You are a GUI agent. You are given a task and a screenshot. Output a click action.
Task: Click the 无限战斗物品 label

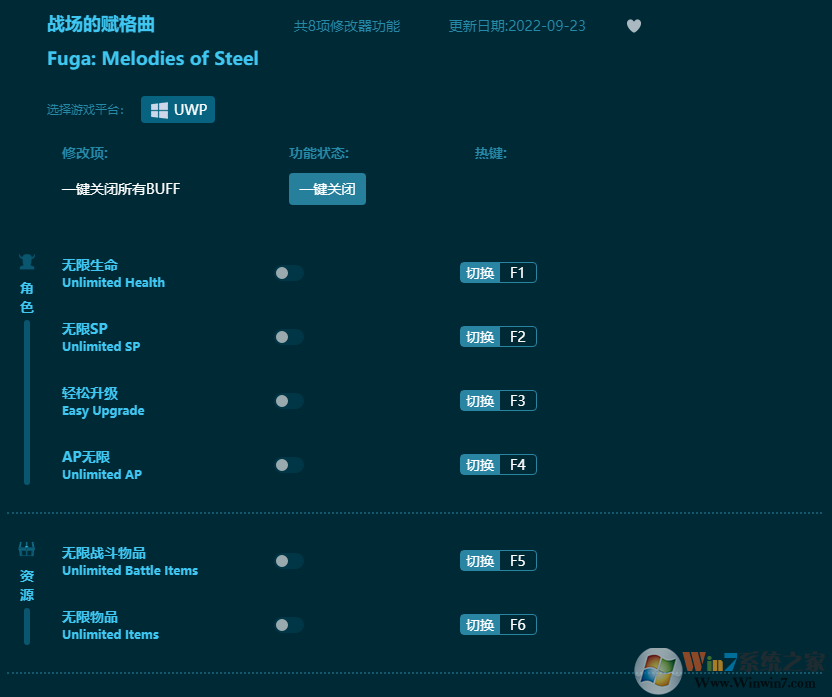click(104, 553)
